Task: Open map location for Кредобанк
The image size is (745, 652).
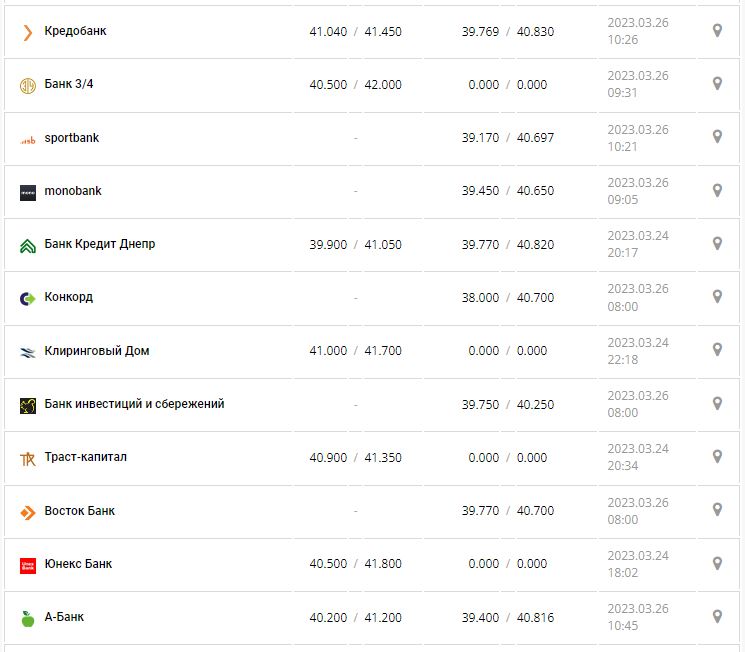Action: pos(717,31)
